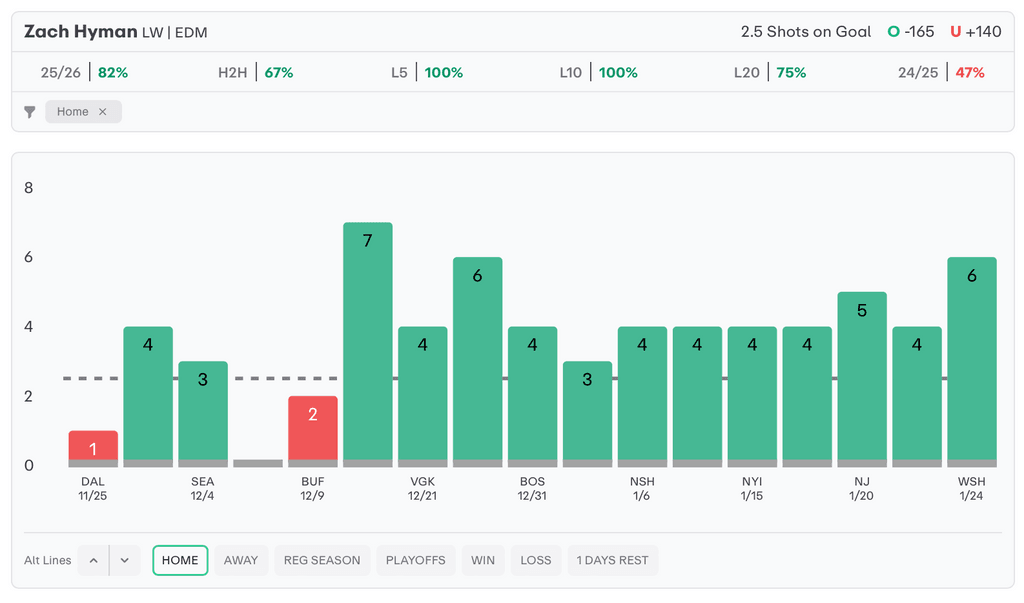Select the PLAYOFFS filter
The height and width of the screenshot is (603, 1024).
tap(416, 560)
